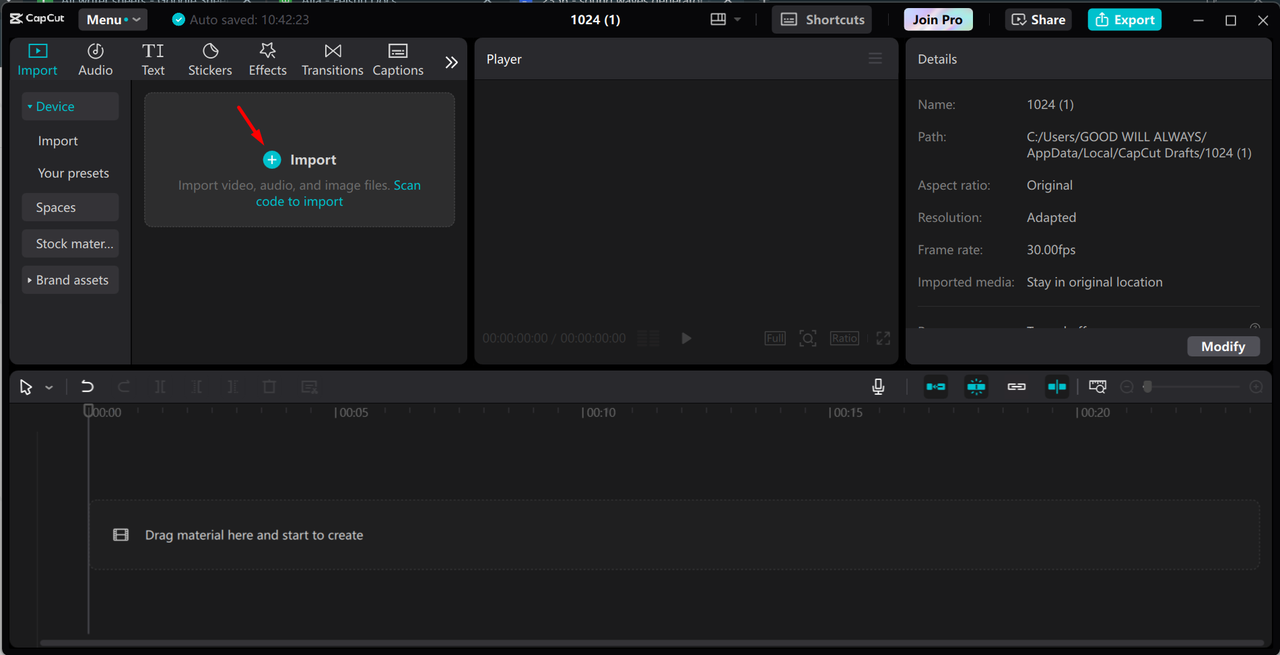Screen dimensions: 1280x655
Task: Click the Auto saved status indicator
Action: tap(240, 20)
